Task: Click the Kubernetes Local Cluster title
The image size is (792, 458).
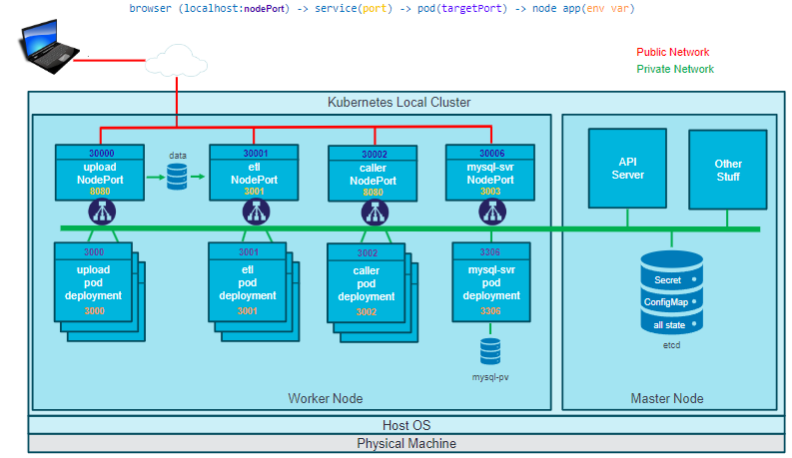Action: 399,103
